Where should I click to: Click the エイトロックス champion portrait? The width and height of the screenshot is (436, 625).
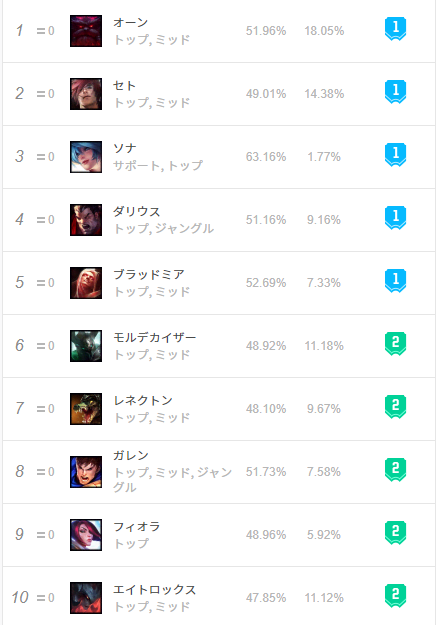coord(86,598)
